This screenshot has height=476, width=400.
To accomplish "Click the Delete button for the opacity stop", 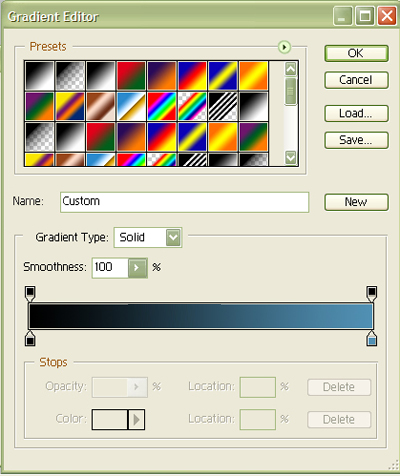I will 339,387.
